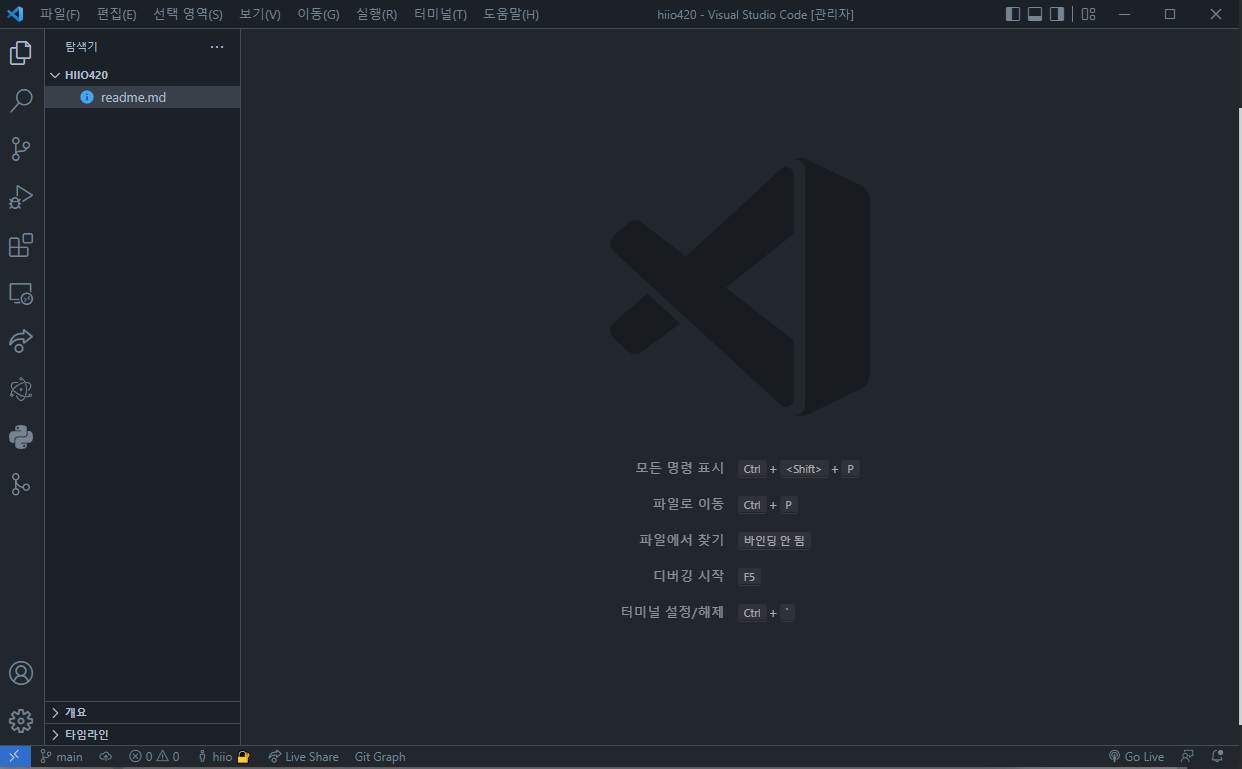Open the remote window indicator in status bar

(15, 757)
